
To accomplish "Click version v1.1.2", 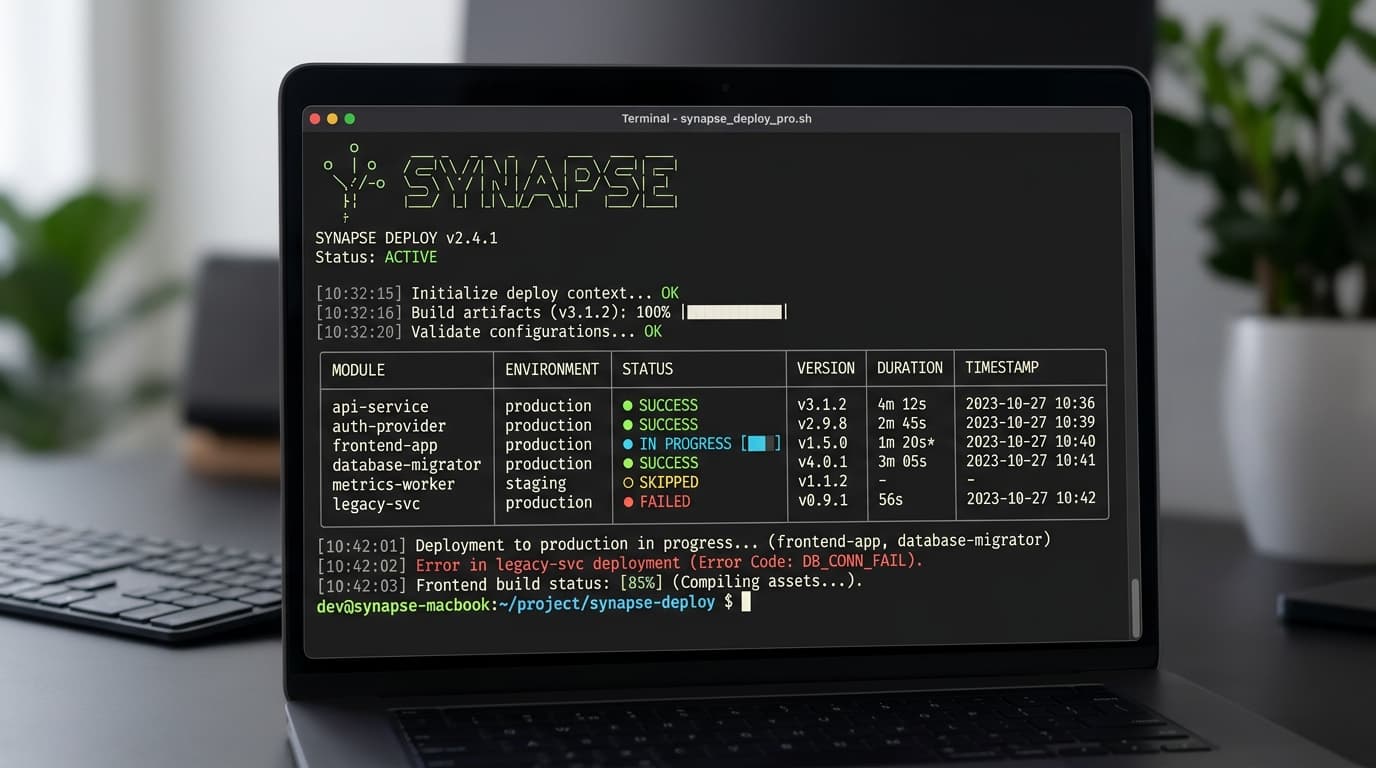I will tap(822, 481).
